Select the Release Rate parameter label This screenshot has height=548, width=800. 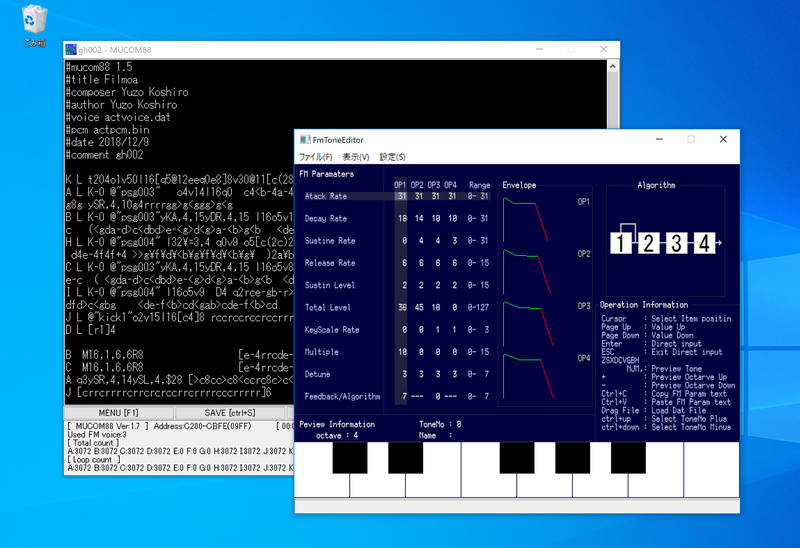point(330,263)
